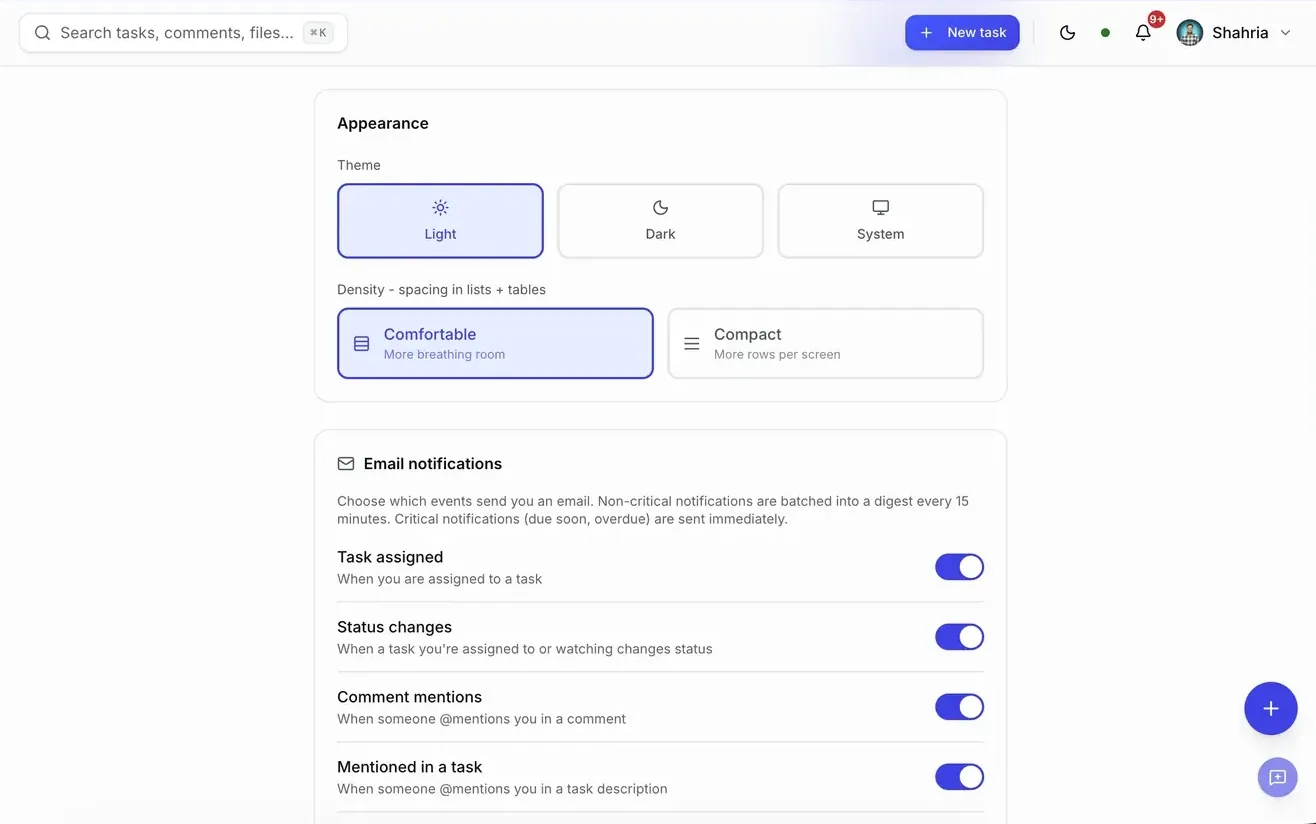Turn off Status changes notifications toggle

click(x=959, y=637)
